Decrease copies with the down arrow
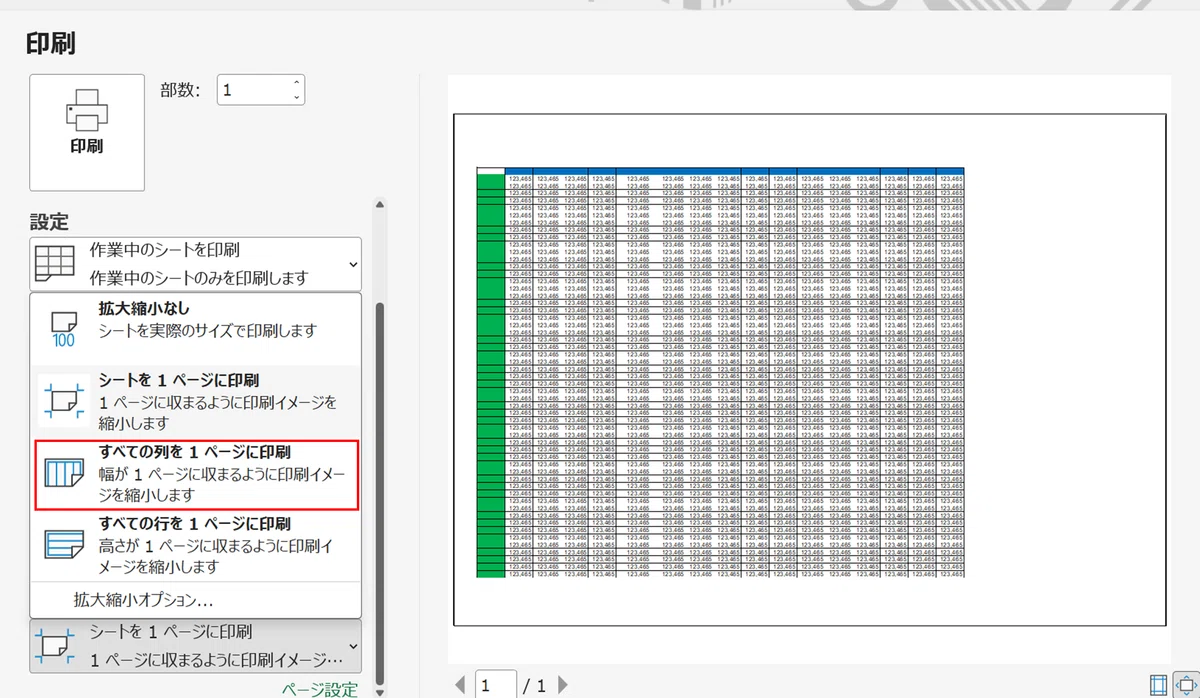Image resolution: width=1200 pixels, height=698 pixels. pyautogui.click(x=296, y=97)
